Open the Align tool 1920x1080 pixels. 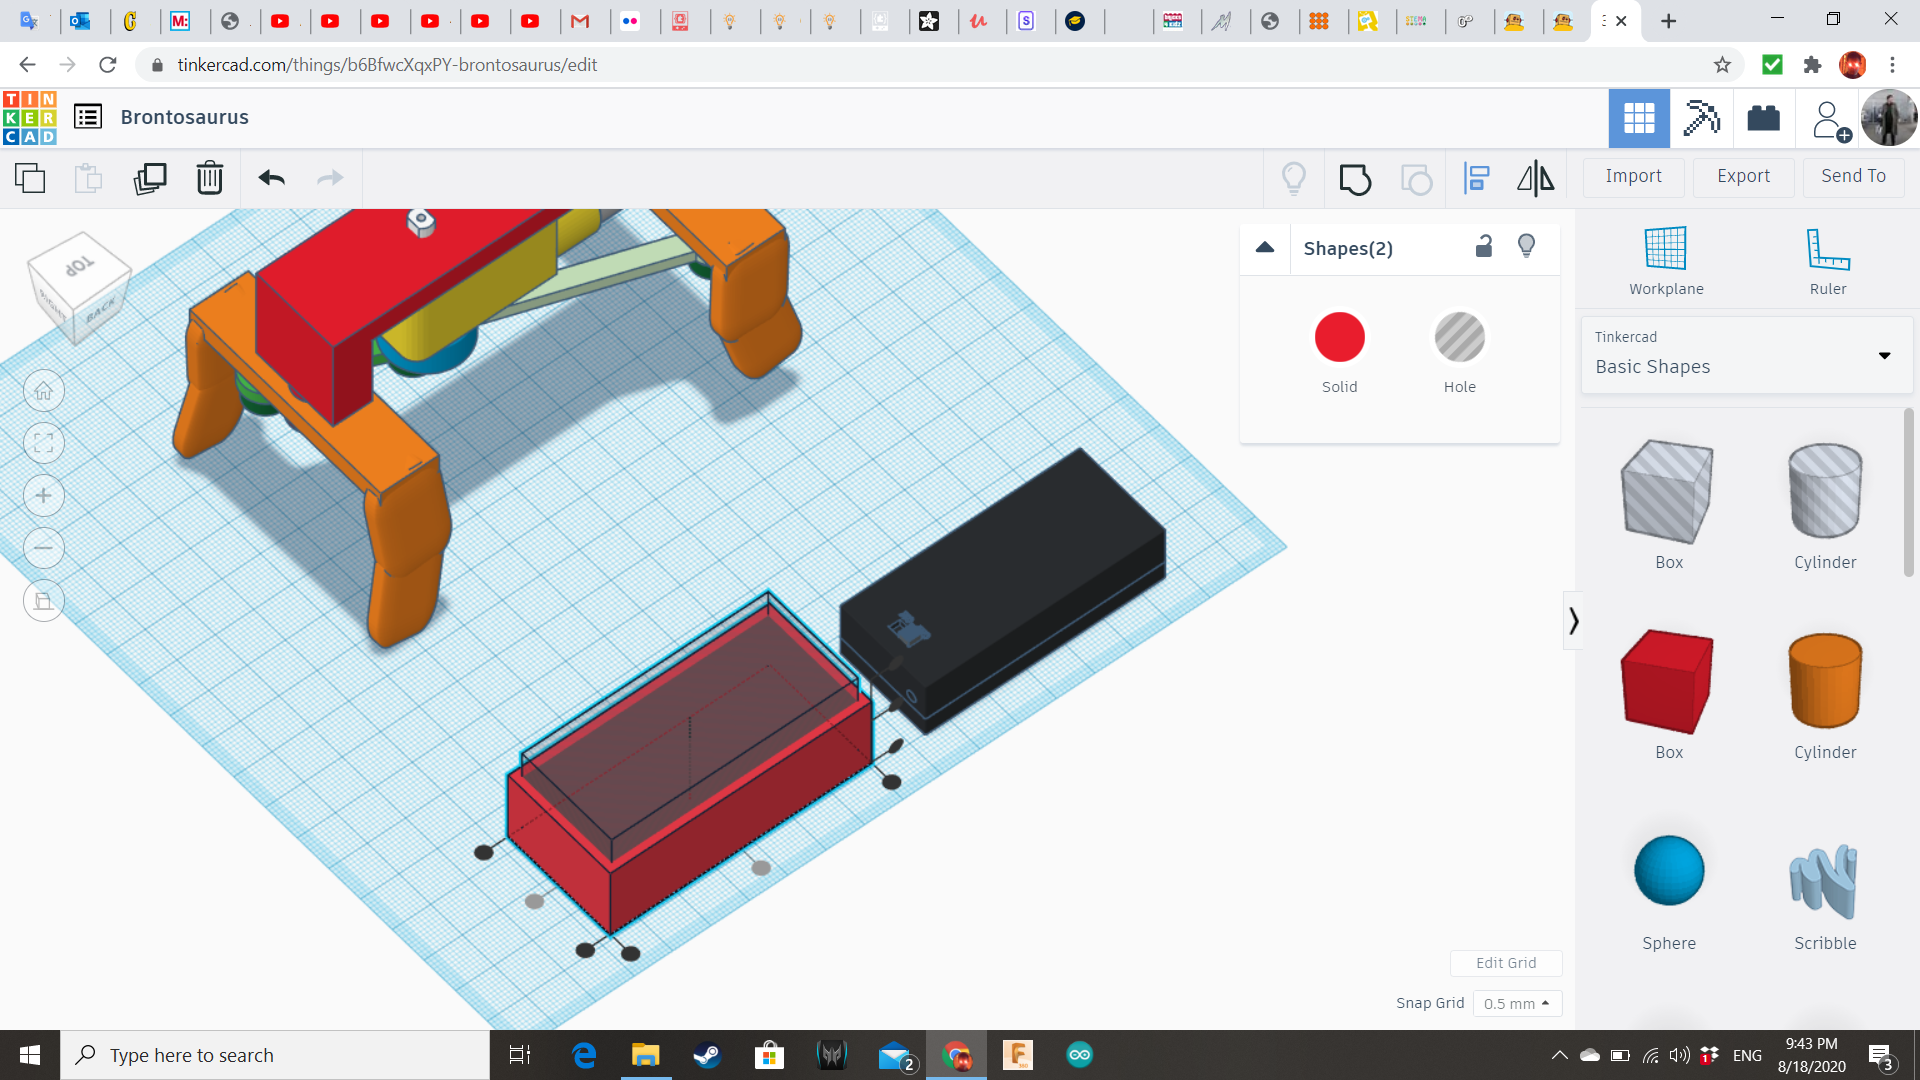point(1476,179)
